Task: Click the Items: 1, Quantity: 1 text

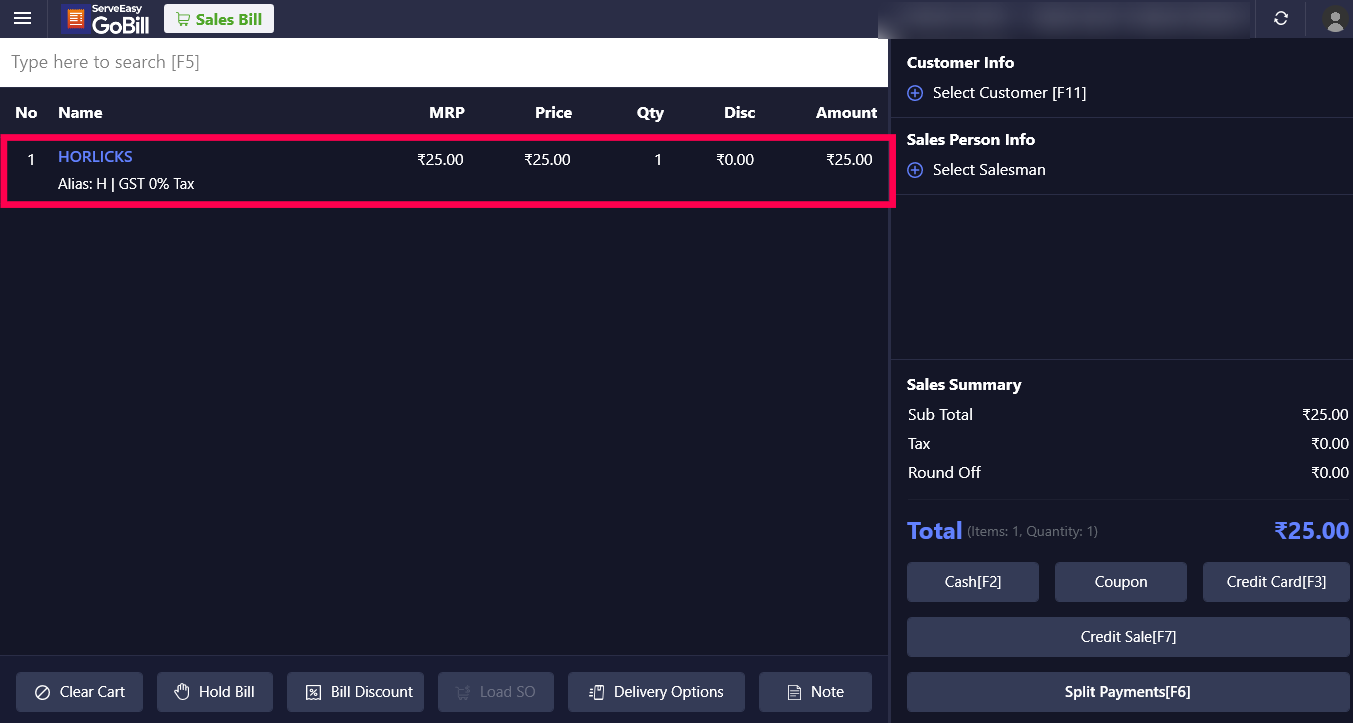Action: pyautogui.click(x=1032, y=532)
